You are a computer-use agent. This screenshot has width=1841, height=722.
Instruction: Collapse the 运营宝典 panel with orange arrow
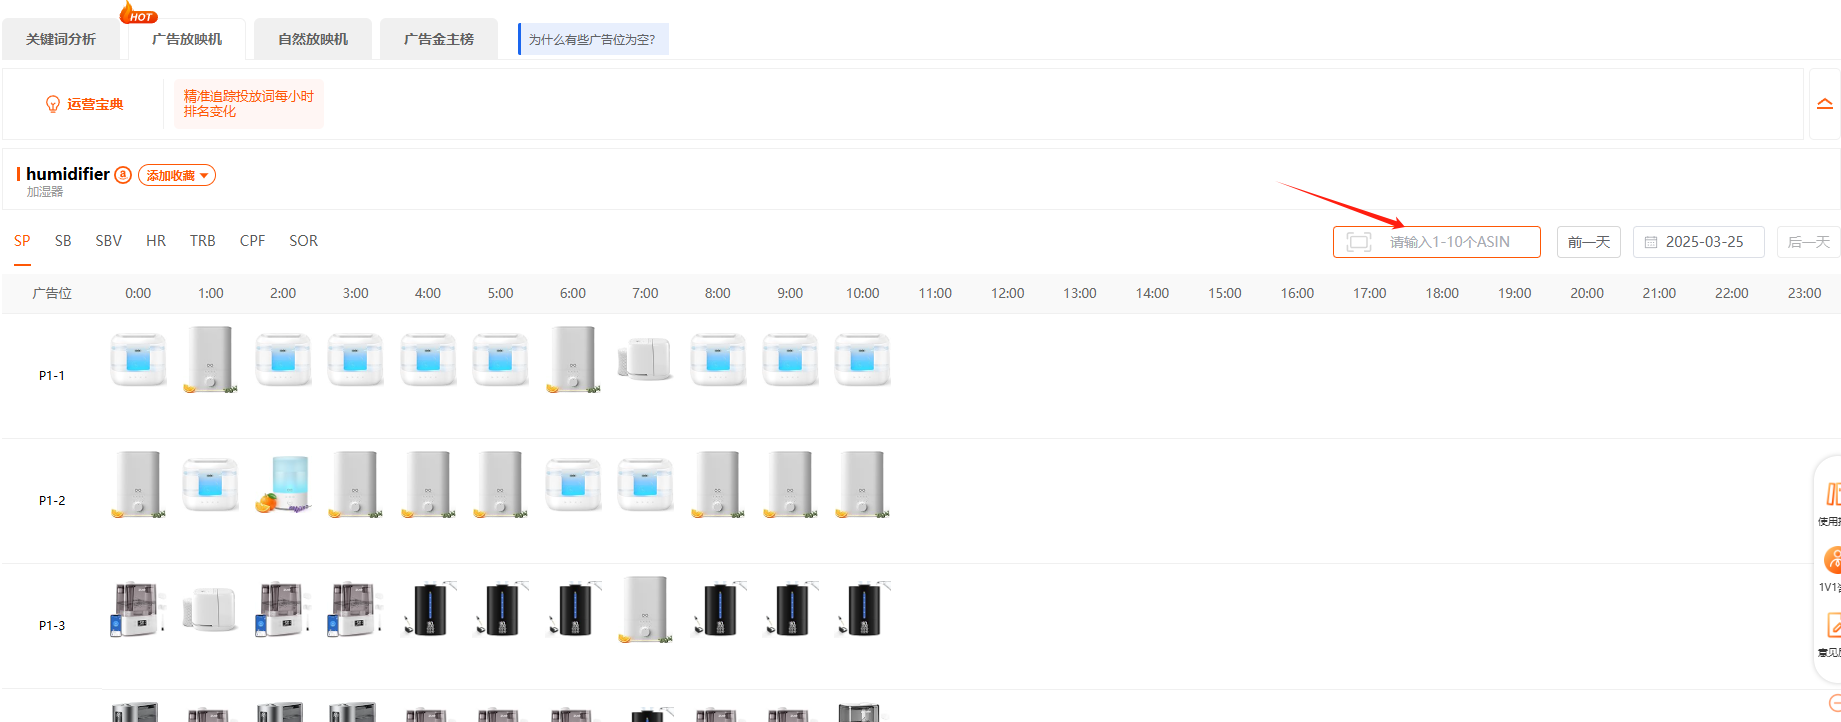[x=1825, y=104]
